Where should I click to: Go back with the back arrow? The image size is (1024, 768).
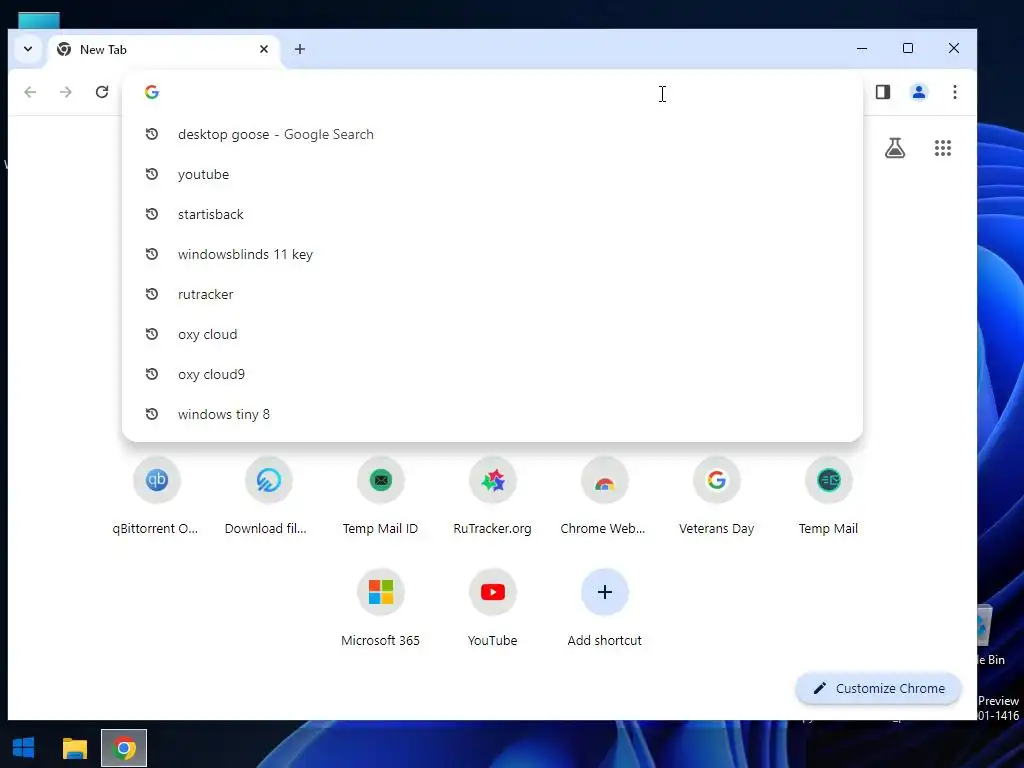click(30, 92)
